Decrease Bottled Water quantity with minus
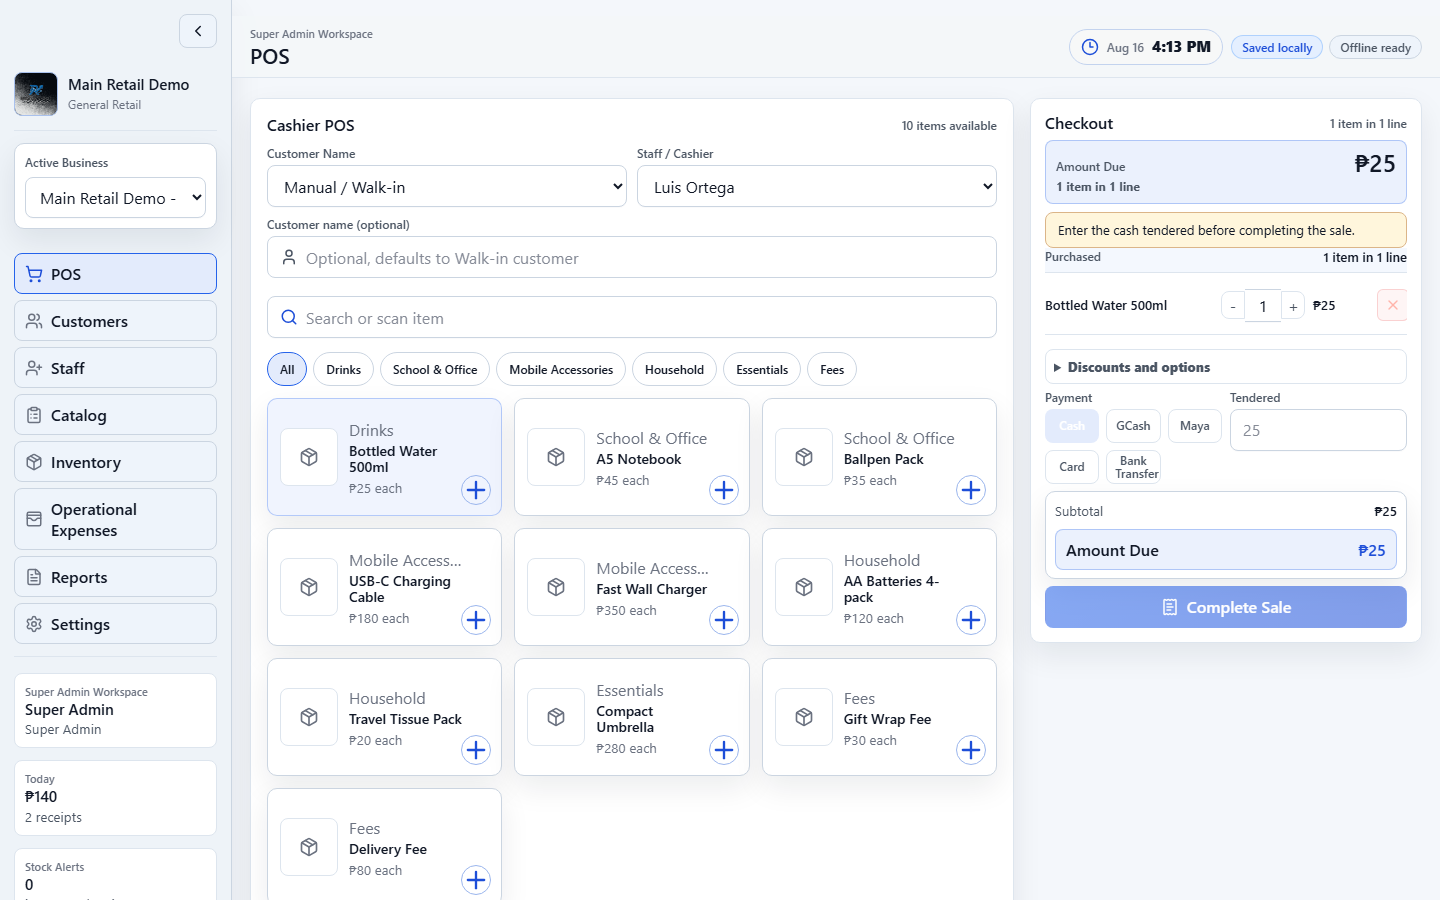The image size is (1440, 900). click(1233, 306)
